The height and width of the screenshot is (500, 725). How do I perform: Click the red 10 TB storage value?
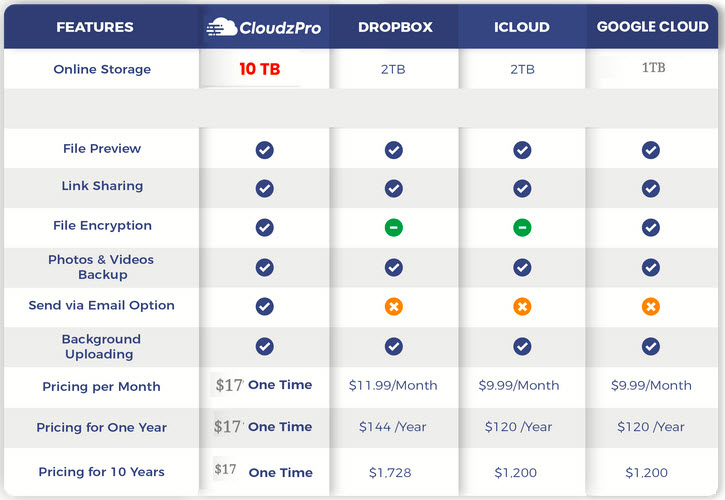[260, 69]
